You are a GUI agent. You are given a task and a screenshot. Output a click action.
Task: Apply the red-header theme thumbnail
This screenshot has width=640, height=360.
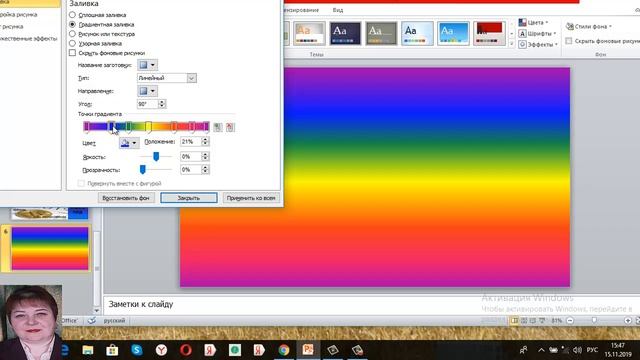tap(489, 33)
